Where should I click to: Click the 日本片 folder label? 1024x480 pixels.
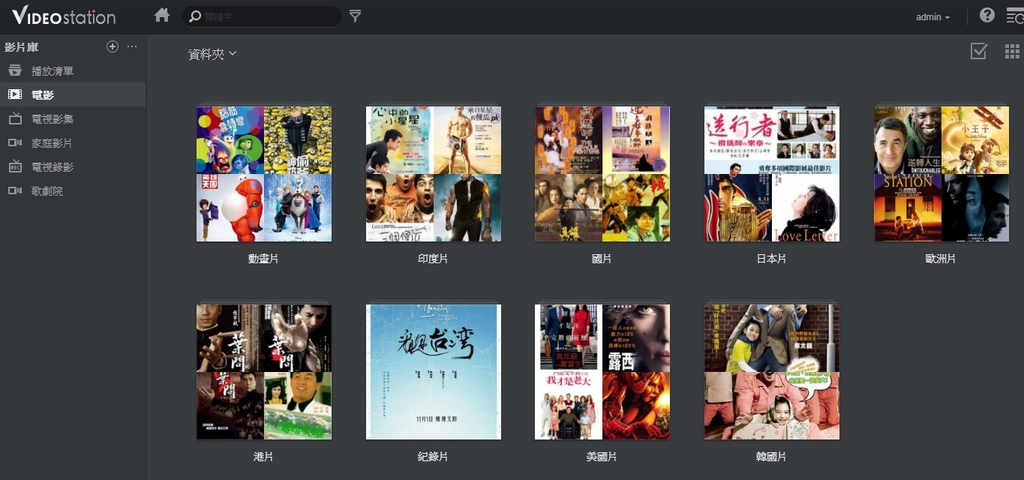click(x=771, y=259)
